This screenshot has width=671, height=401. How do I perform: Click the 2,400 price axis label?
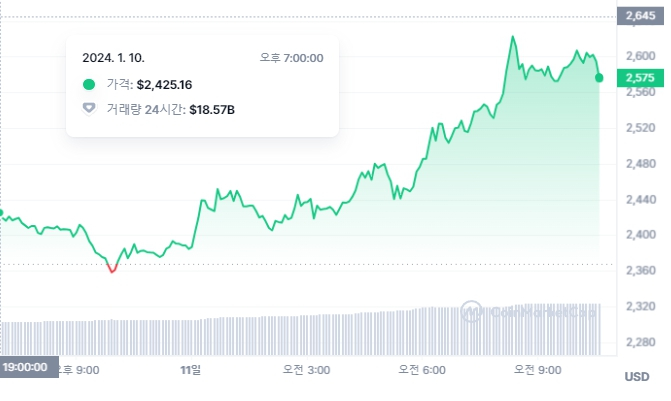638,235
